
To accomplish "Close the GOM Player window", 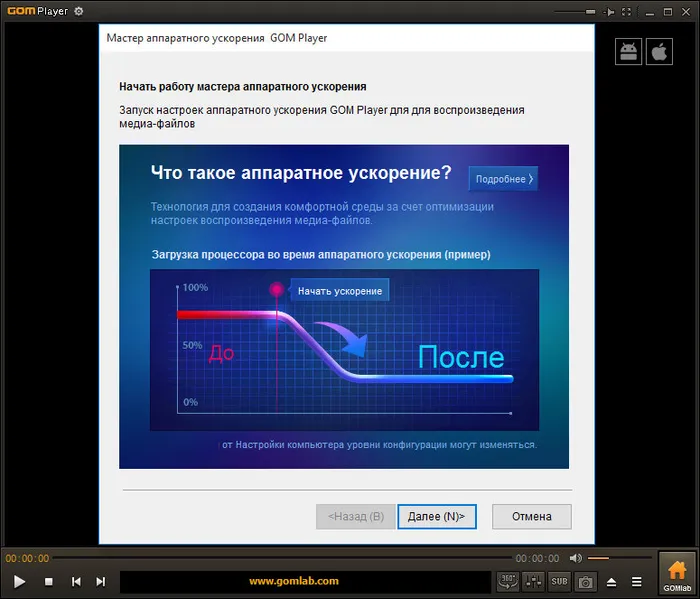I will pyautogui.click(x=686, y=12).
